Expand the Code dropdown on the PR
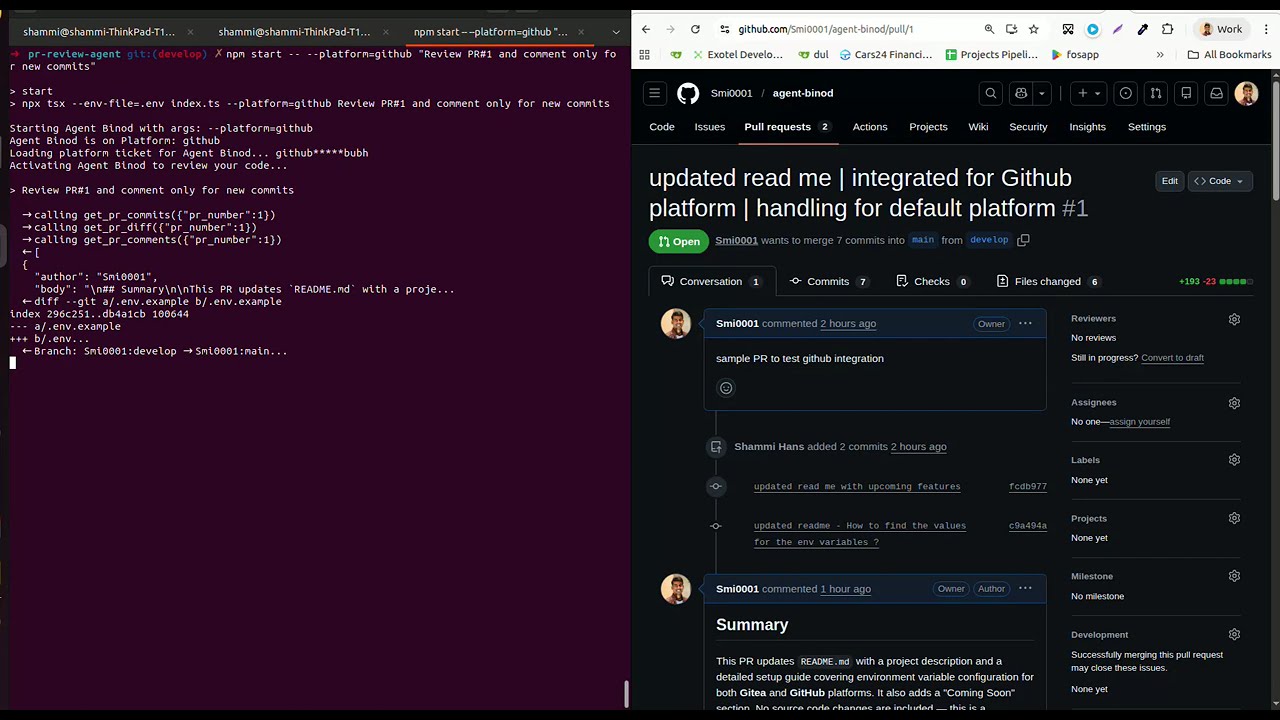This screenshot has width=1280, height=720. pyautogui.click(x=1218, y=181)
